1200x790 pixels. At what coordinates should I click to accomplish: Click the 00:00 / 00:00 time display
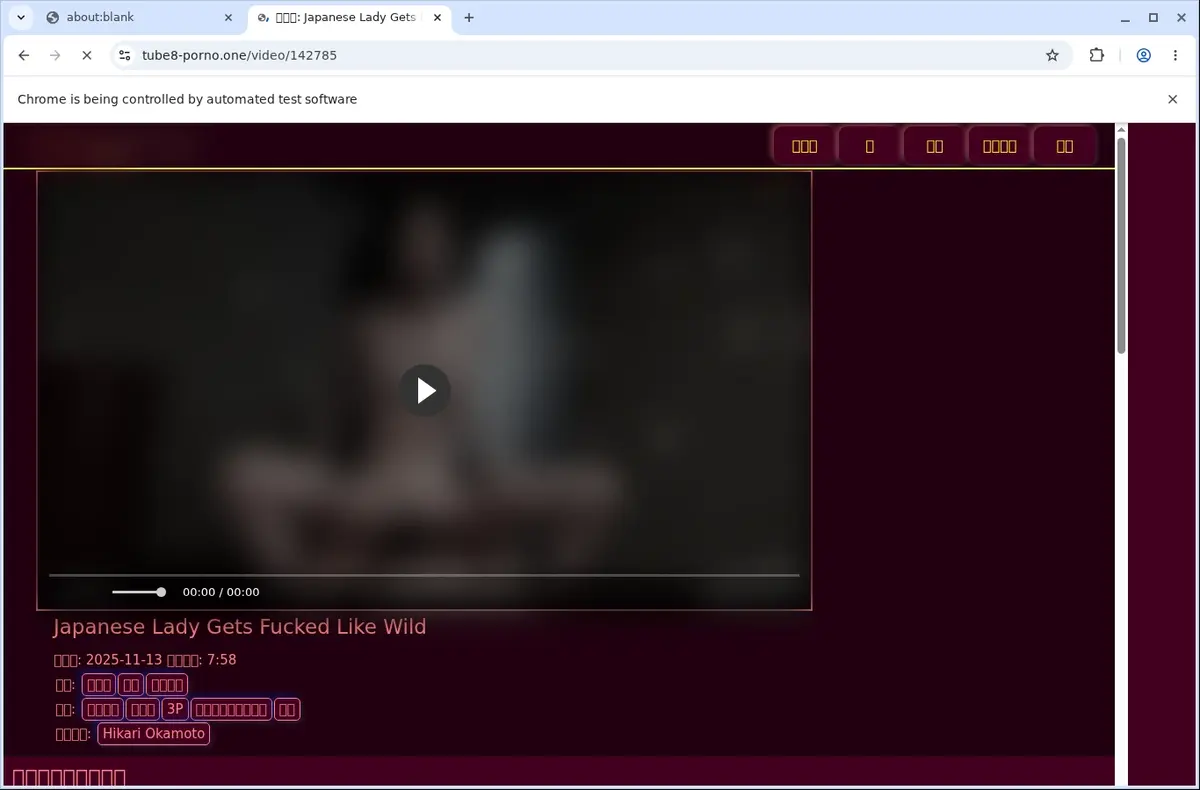(x=221, y=592)
